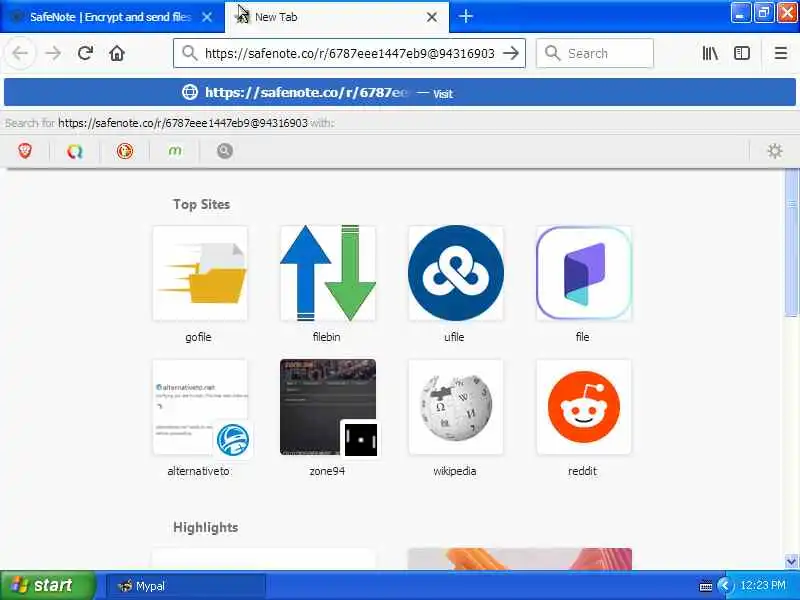This screenshot has height=600, width=800.
Task: Close the SafeNote tab
Action: 207,17
